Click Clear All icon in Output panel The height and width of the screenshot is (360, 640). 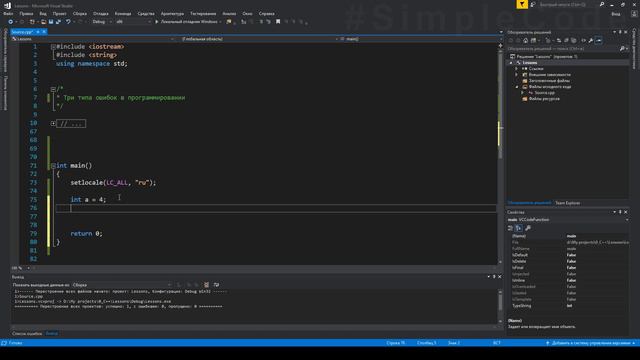207,285
